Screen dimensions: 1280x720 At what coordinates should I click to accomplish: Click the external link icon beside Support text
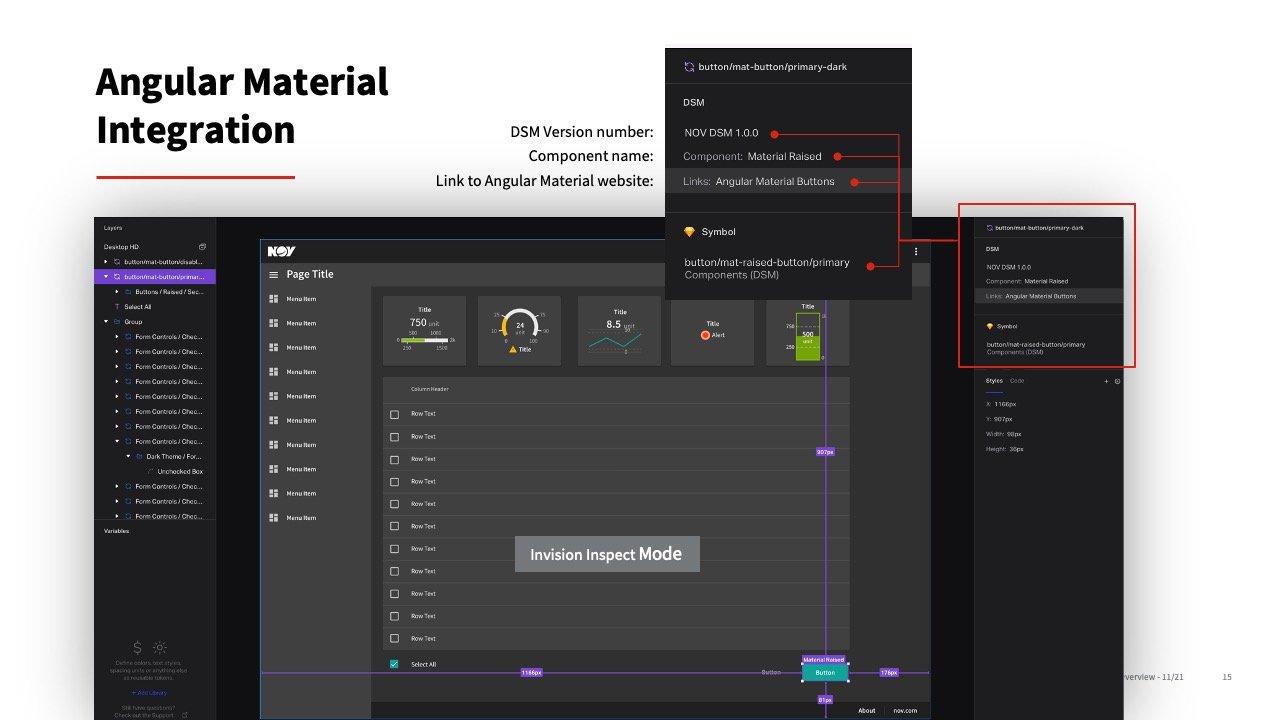click(x=184, y=715)
